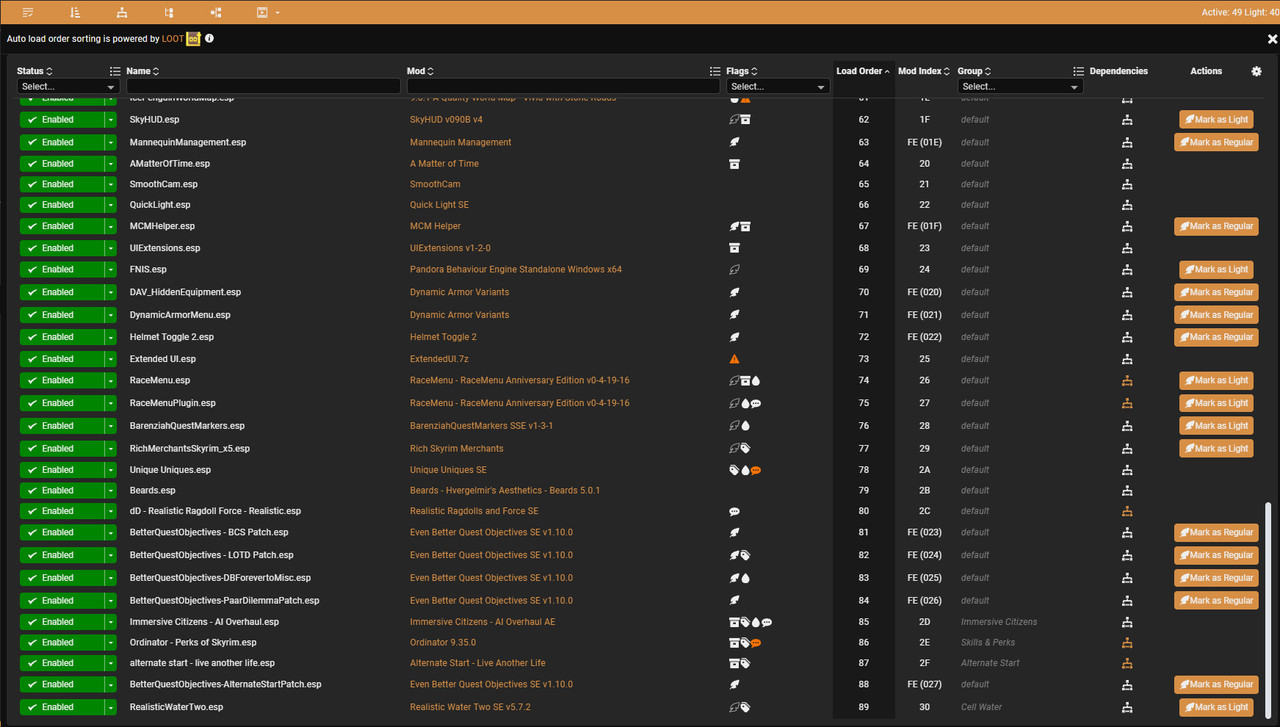
Task: Open top toolbar dropdown arrow
Action: [277, 13]
